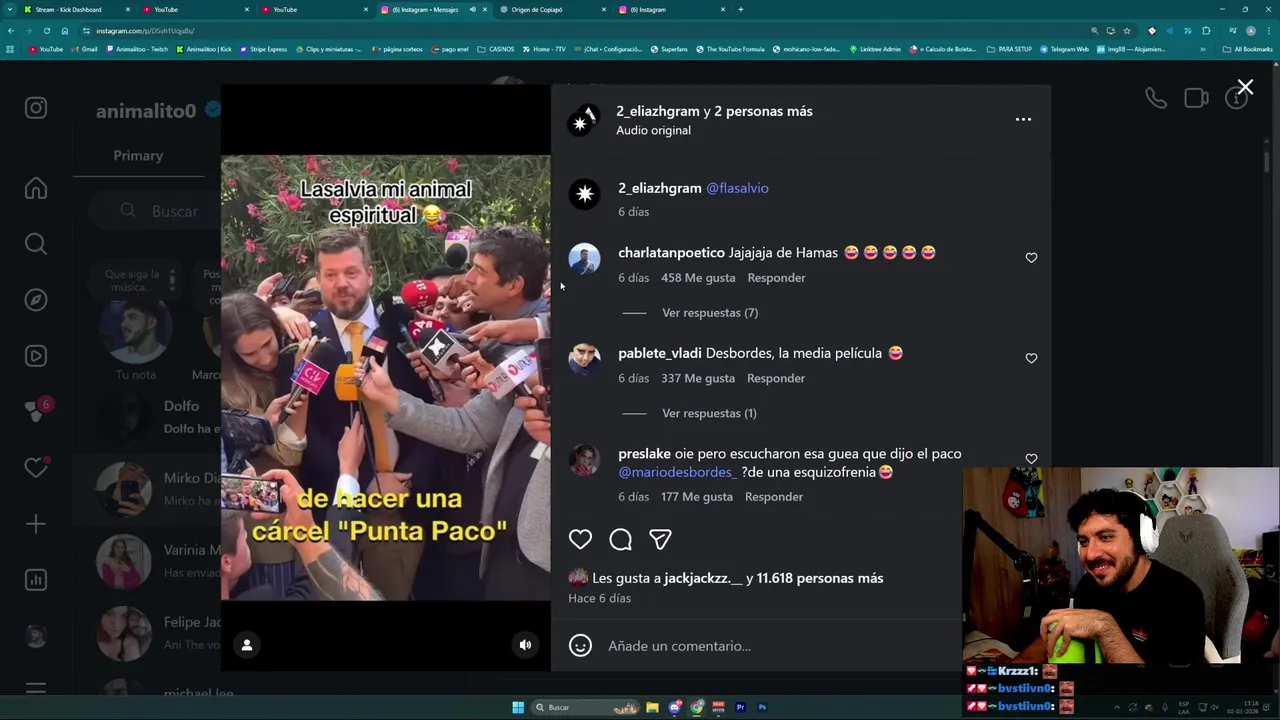Open Photoshop from the taskbar
The height and width of the screenshot is (720, 1280).
click(762, 707)
